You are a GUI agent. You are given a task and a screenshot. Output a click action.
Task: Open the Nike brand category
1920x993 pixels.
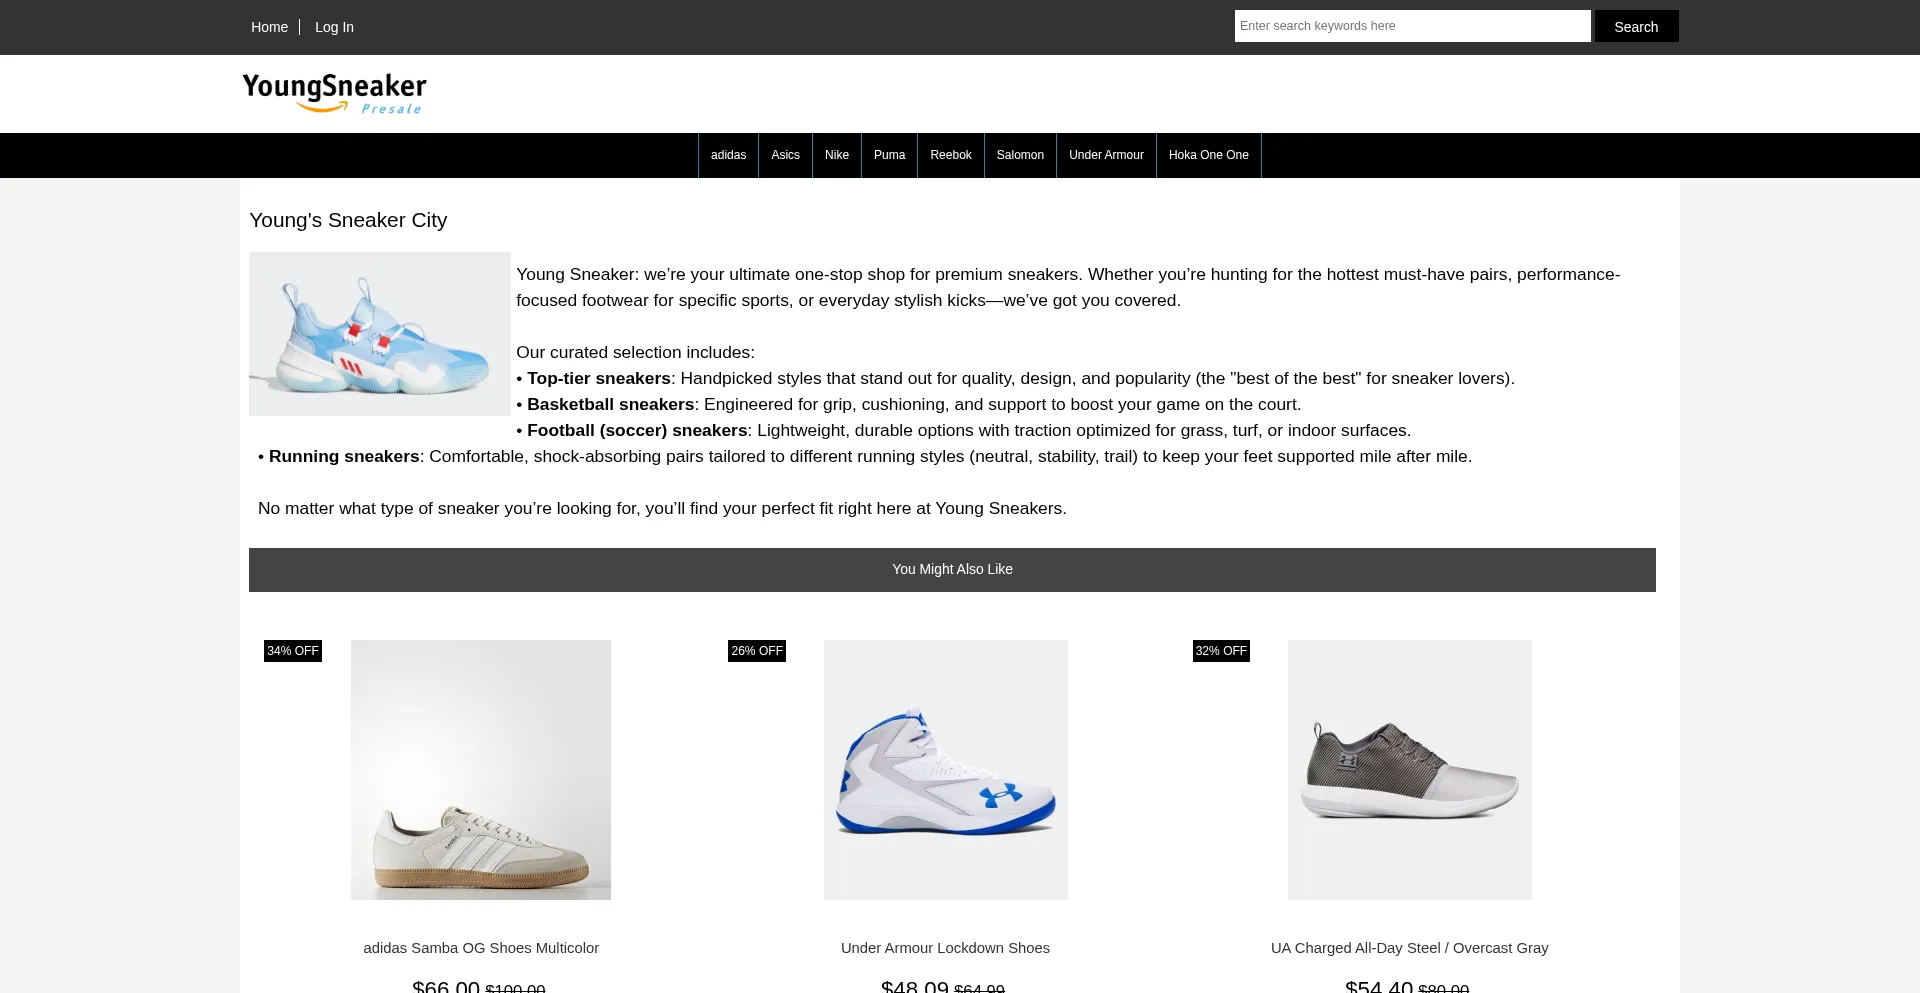[837, 155]
